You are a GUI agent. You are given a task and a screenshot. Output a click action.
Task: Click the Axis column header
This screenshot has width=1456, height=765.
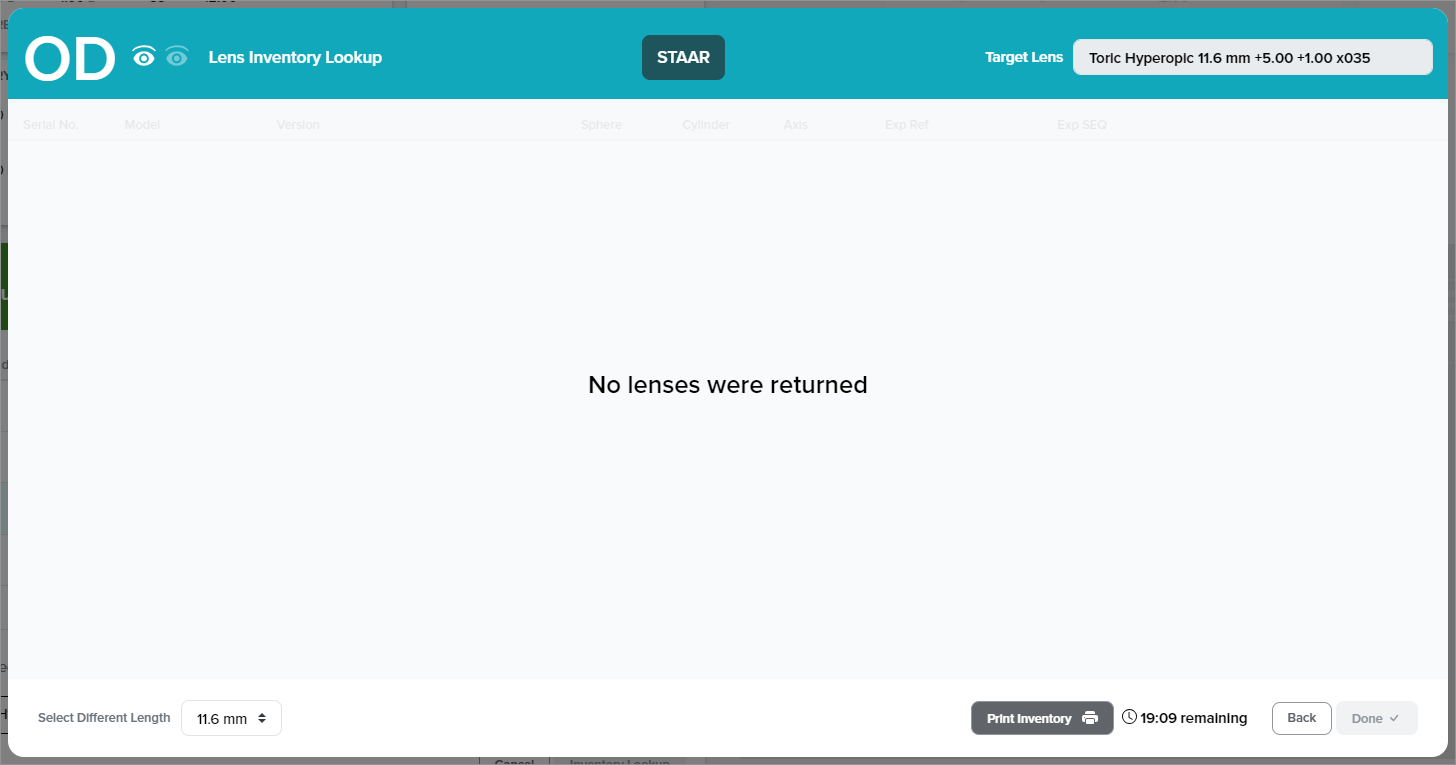(796, 125)
